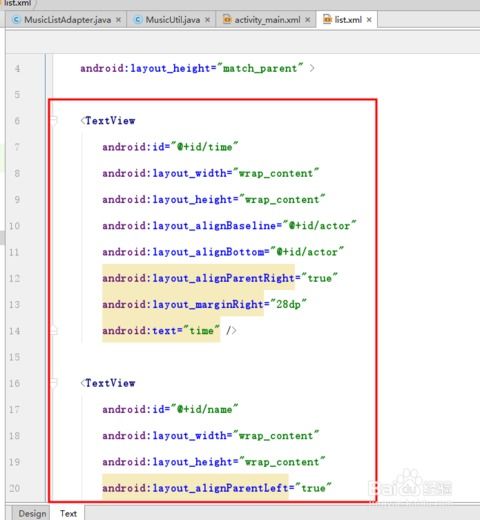Switch to the MusicUtil.java tab
The image size is (480, 520).
click(172, 20)
